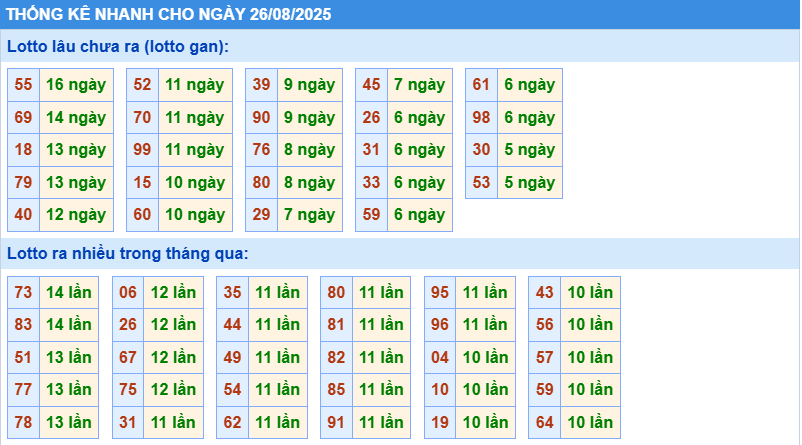Screen dimensions: 802x445
Task: Click lotto number 95 with 11 lần
Action: pos(440,293)
